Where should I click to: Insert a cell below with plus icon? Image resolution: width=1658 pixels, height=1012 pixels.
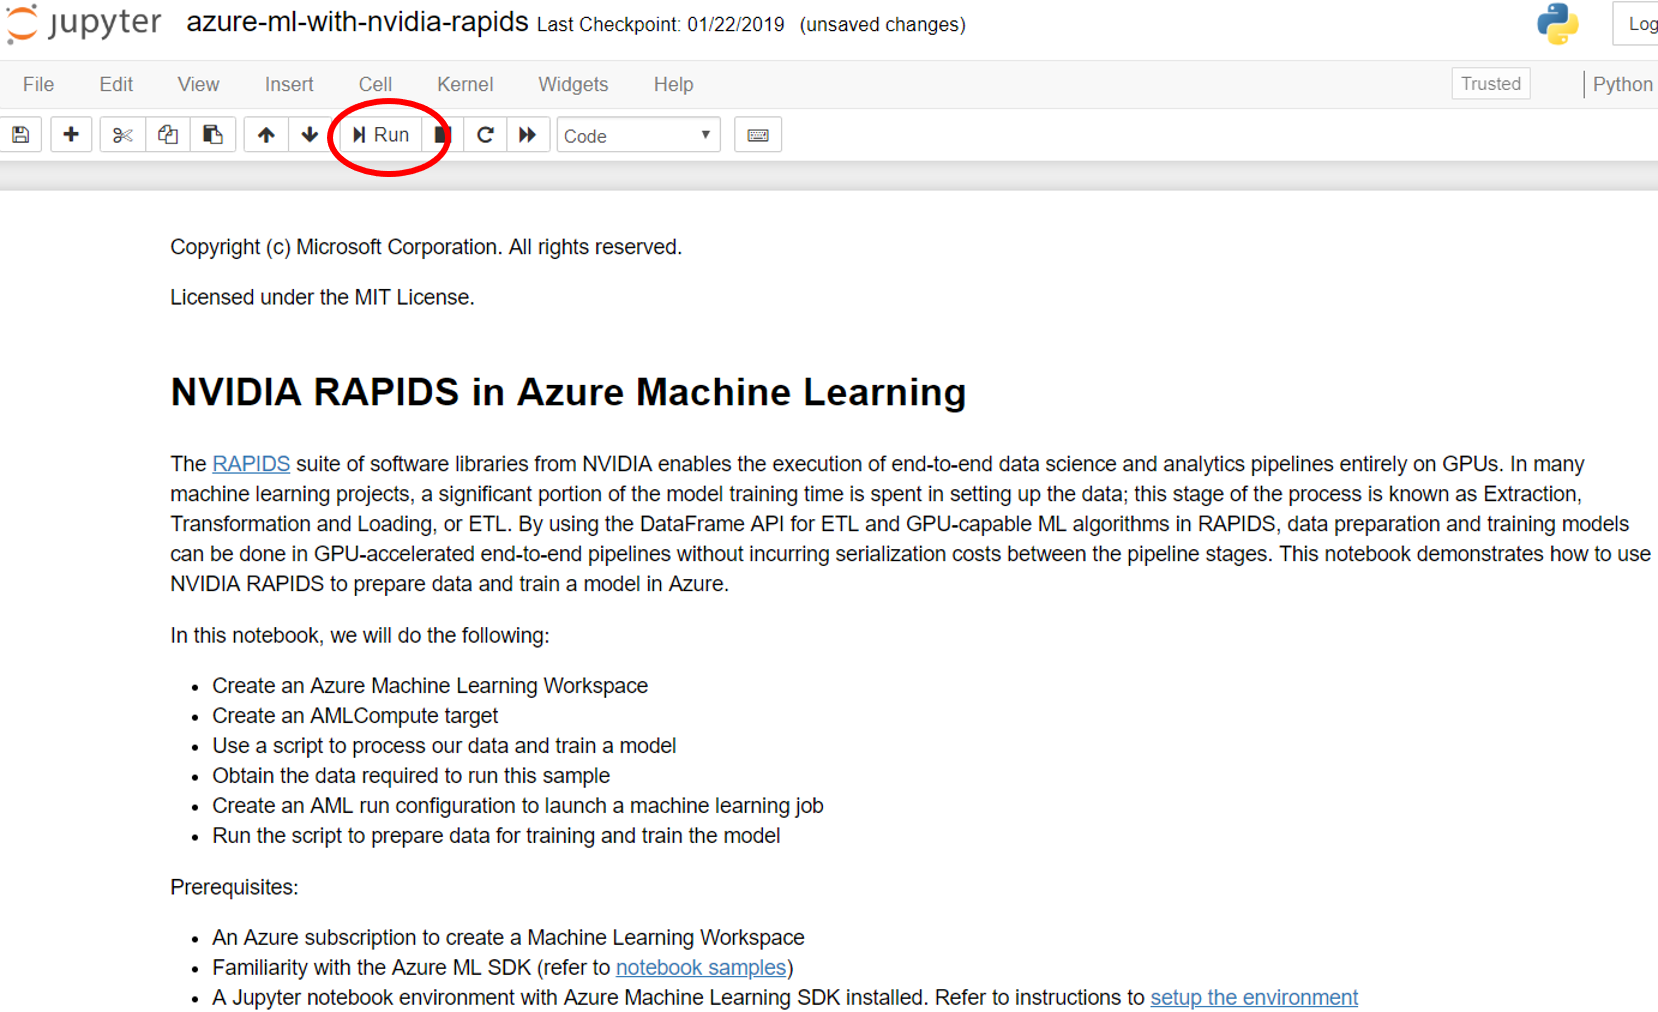point(71,135)
